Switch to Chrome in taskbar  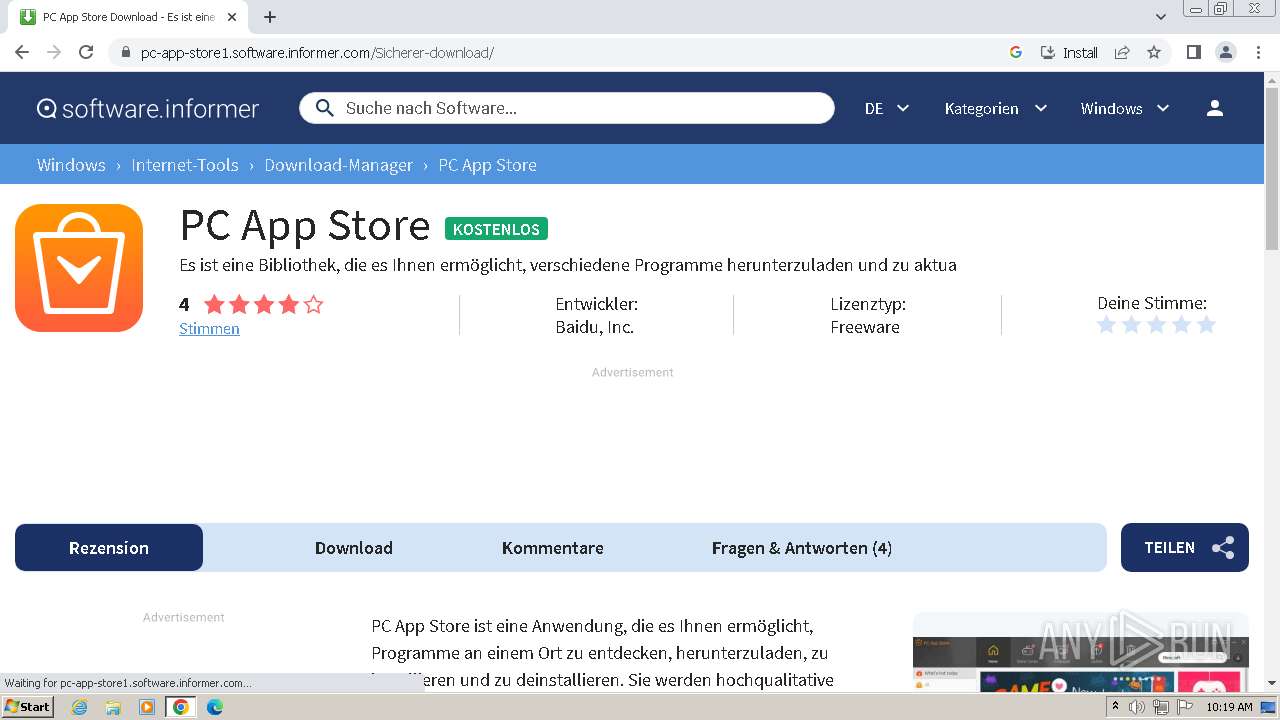[x=180, y=707]
